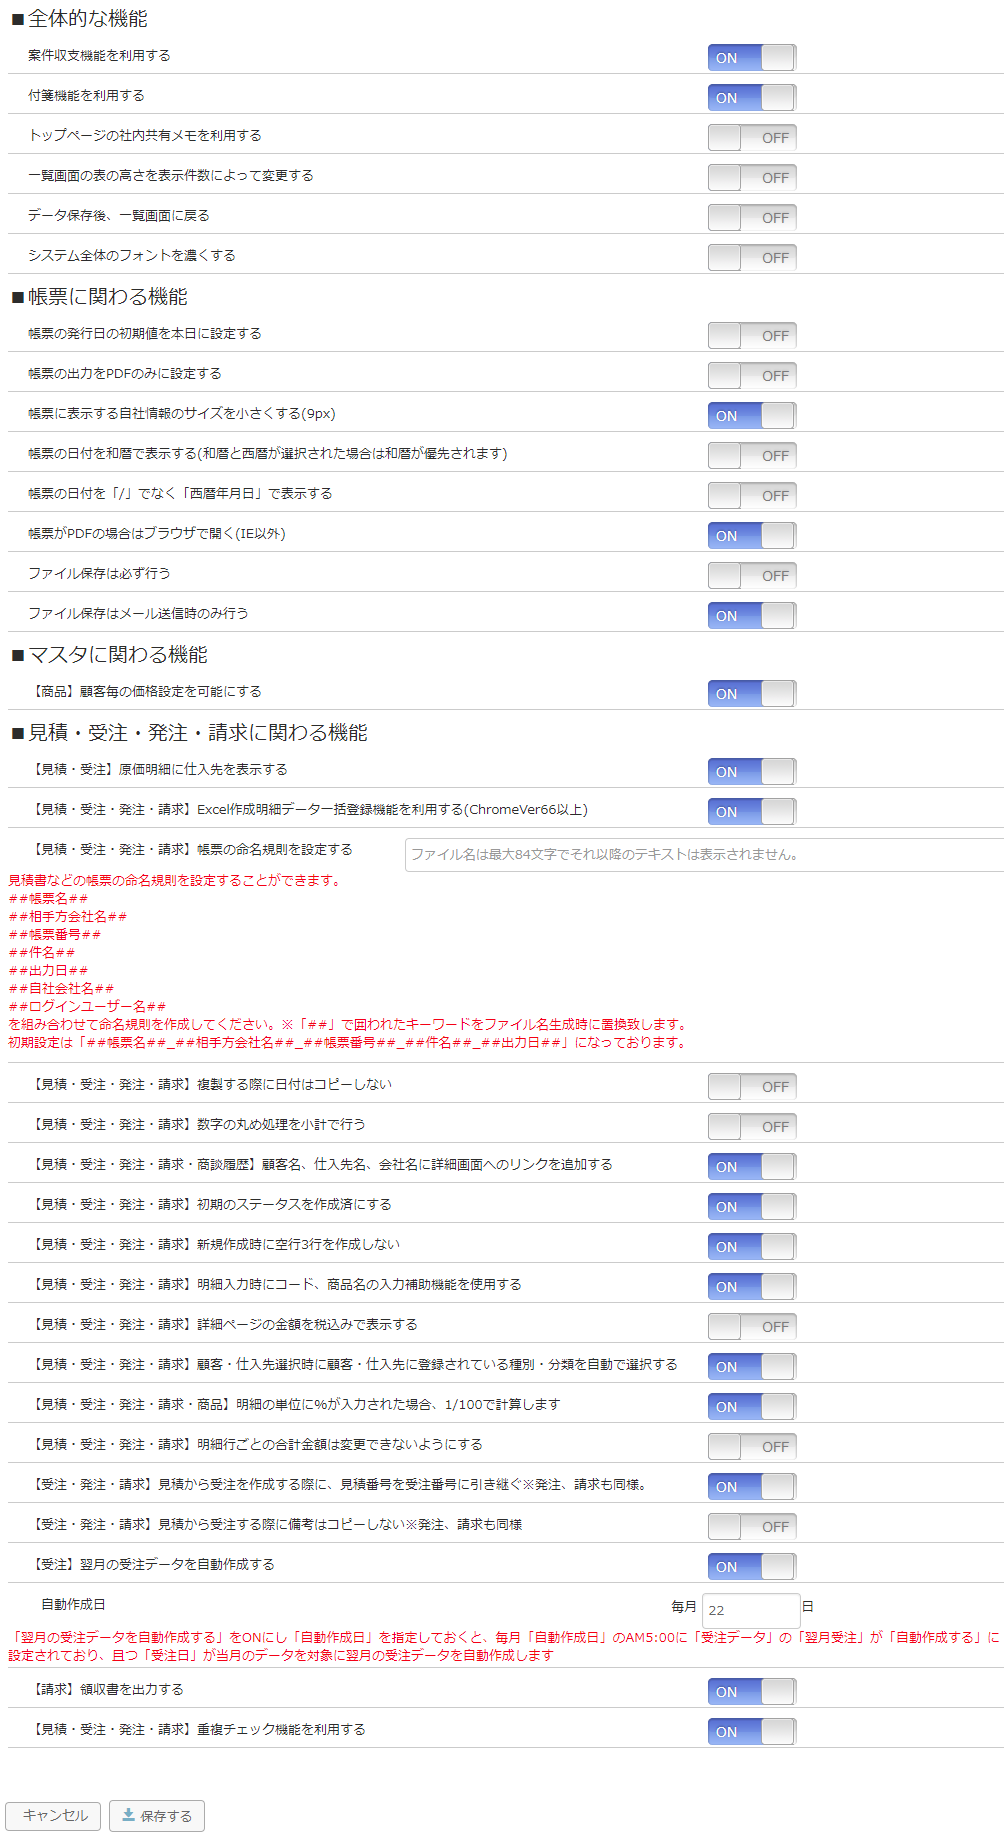Viewport: 1004px width, 1842px height.
Task: Click the 毎月 label before day field
Action: click(x=684, y=1607)
